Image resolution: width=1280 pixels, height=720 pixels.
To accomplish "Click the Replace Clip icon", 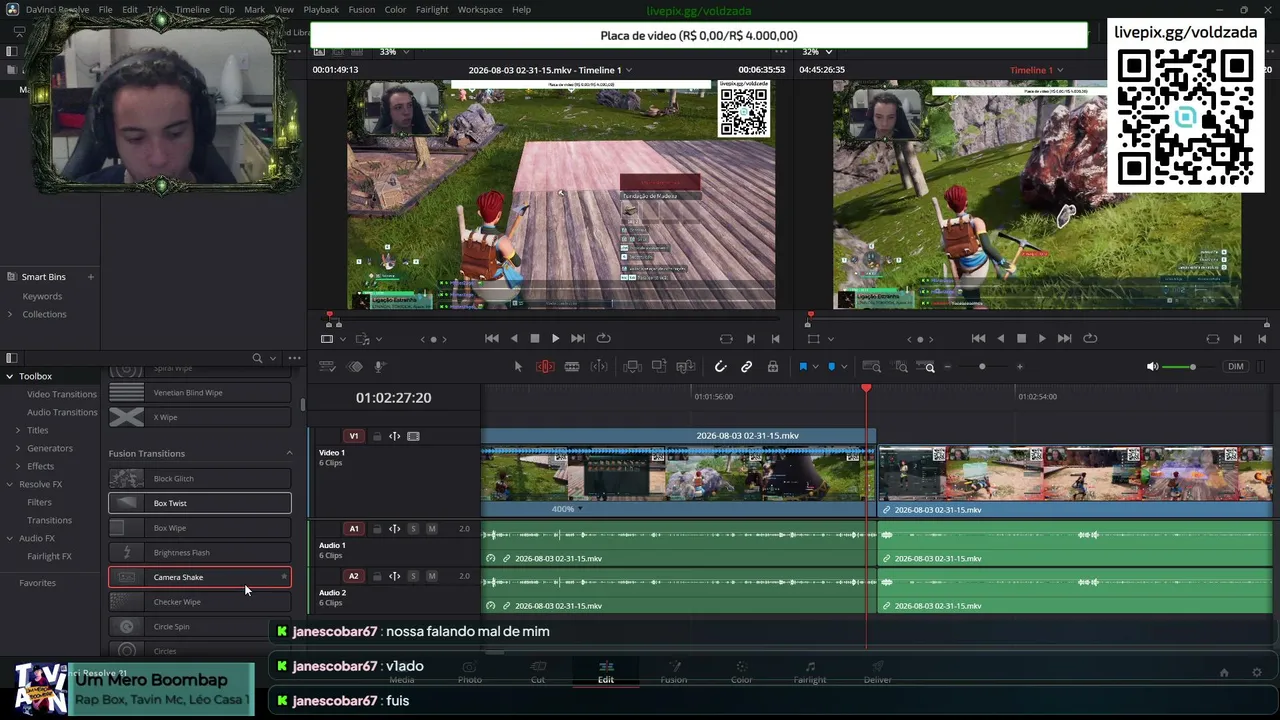I will [686, 367].
